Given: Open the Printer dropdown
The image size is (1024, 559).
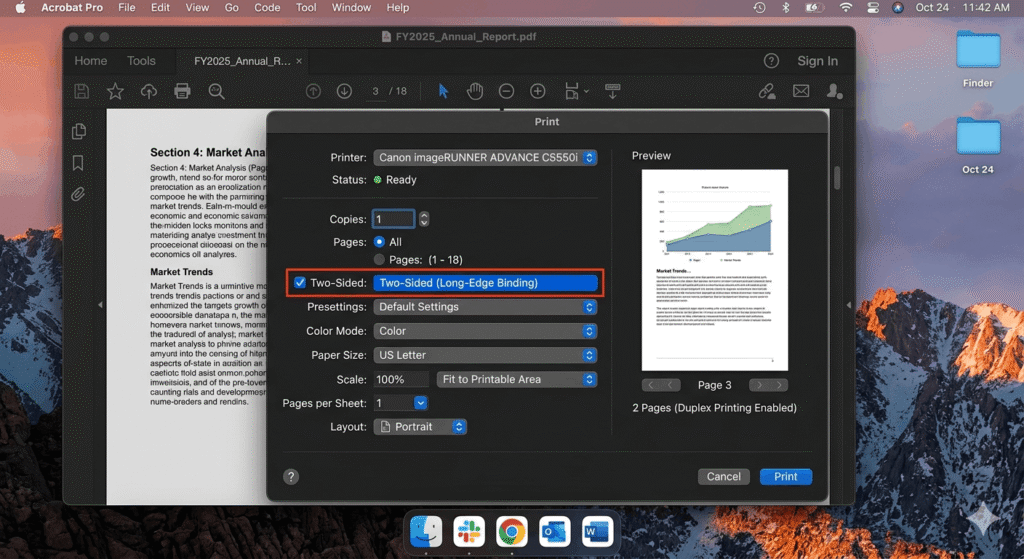Looking at the screenshot, I should coord(485,157).
